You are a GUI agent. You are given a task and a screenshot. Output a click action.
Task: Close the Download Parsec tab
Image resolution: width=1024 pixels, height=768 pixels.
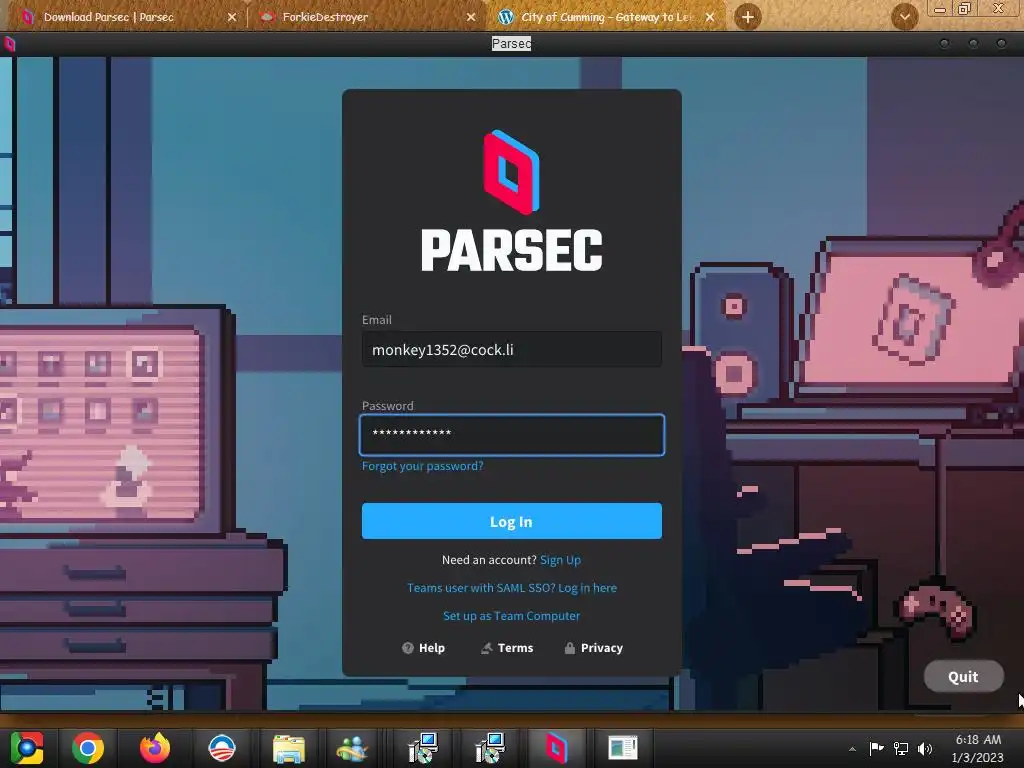coord(232,17)
